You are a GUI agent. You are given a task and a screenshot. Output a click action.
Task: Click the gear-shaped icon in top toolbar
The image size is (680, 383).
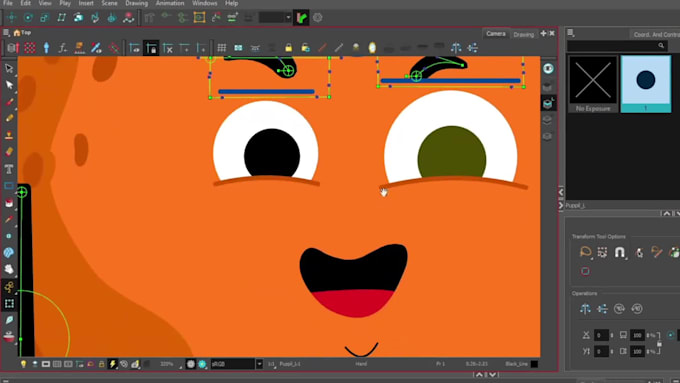(318, 18)
